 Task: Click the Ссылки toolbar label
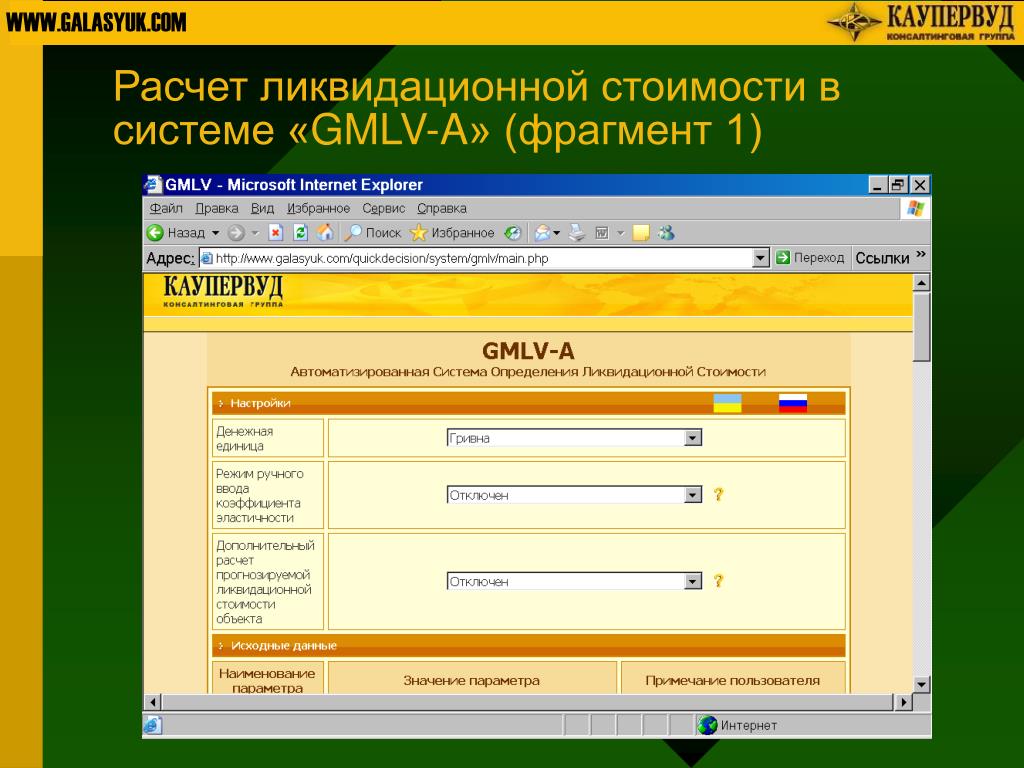pos(882,258)
